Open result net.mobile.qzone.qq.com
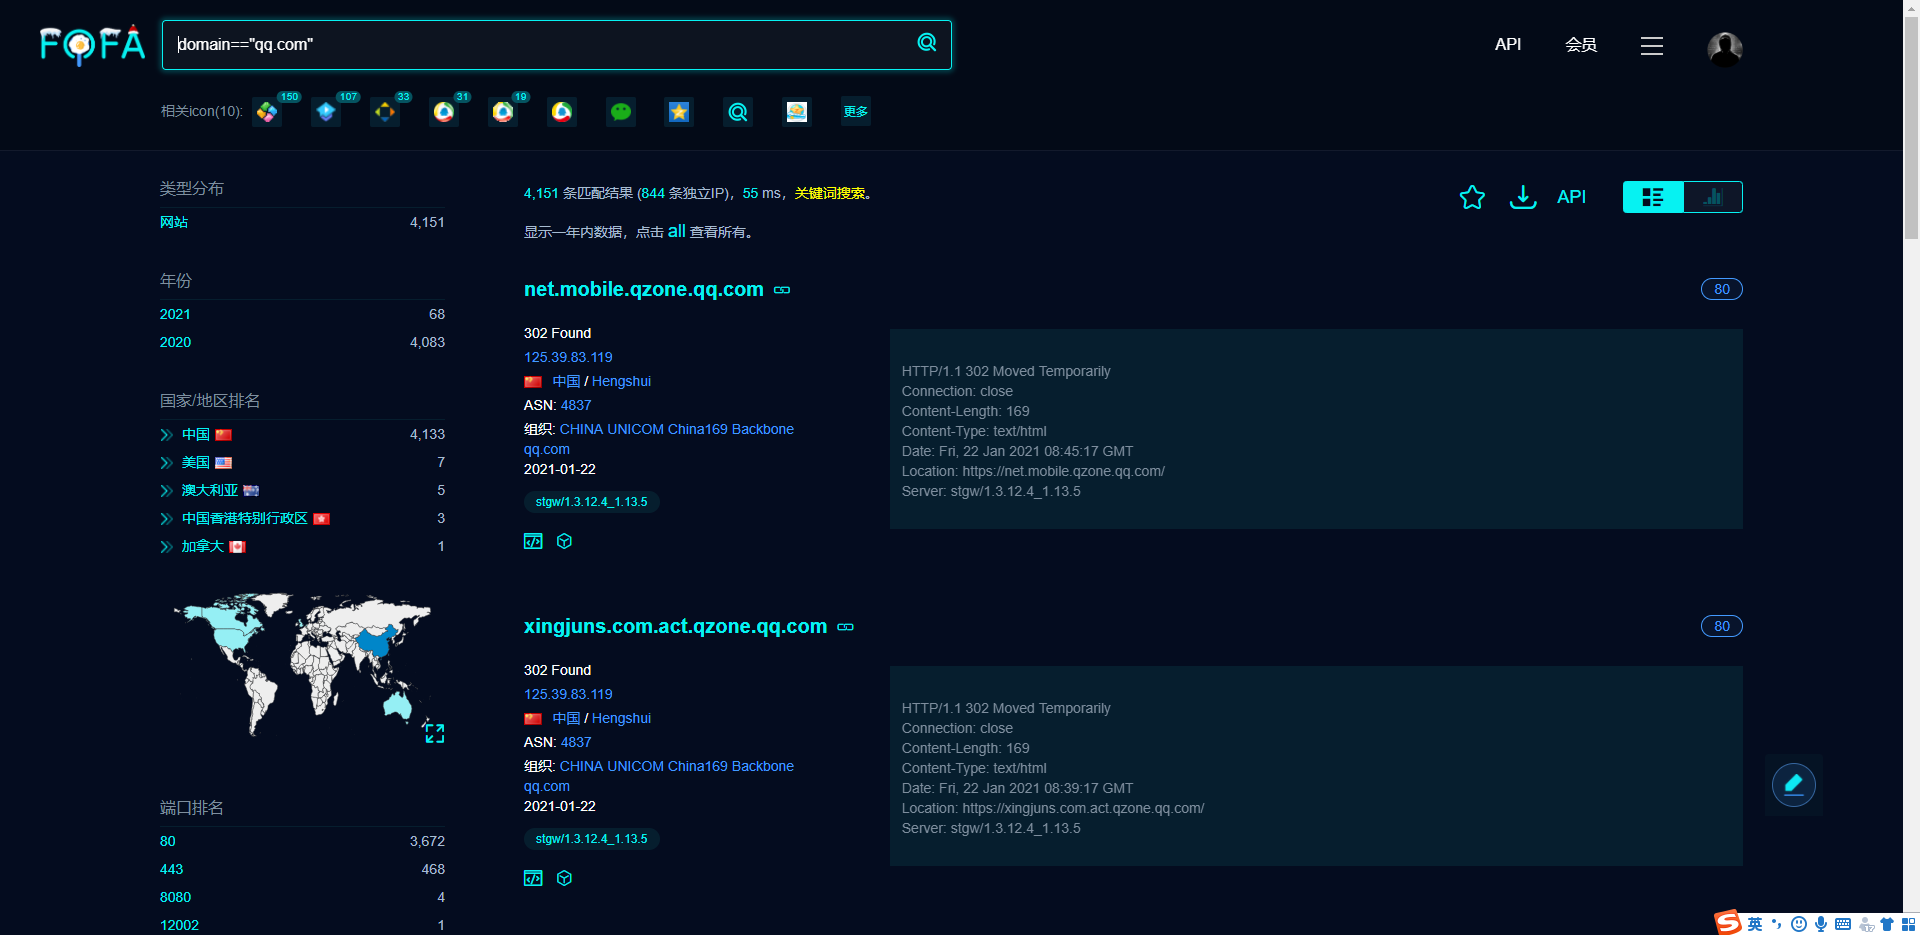1920x935 pixels. (x=644, y=289)
